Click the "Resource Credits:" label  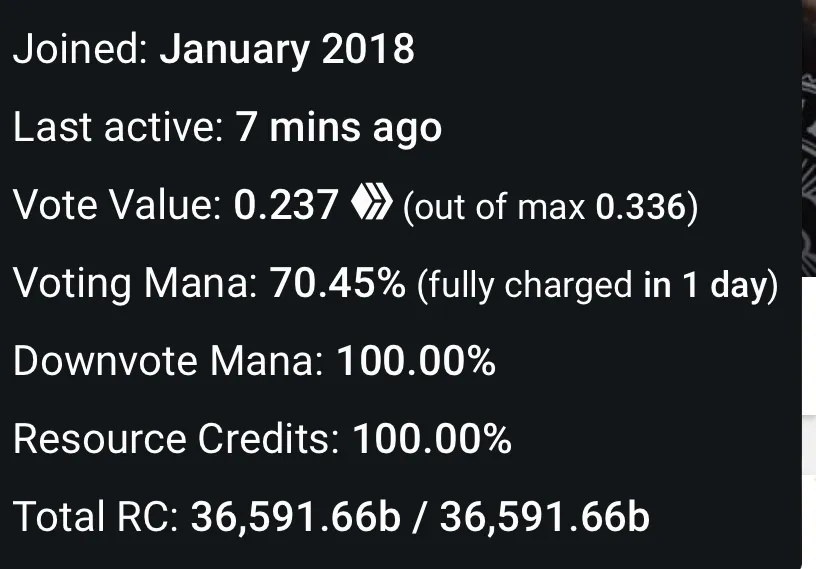coord(176,439)
